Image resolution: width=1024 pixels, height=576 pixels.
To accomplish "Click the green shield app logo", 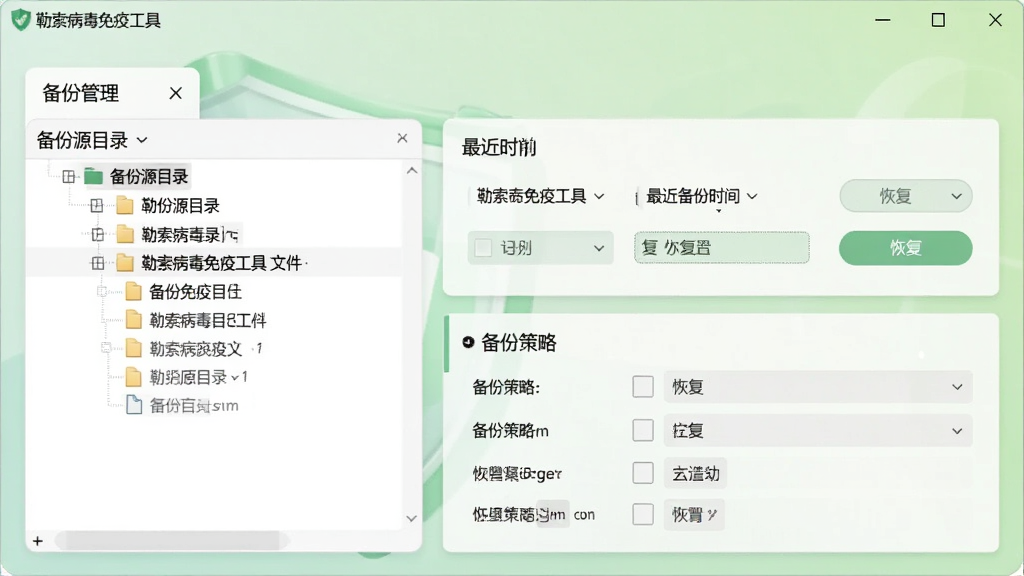I will pyautogui.click(x=20, y=20).
